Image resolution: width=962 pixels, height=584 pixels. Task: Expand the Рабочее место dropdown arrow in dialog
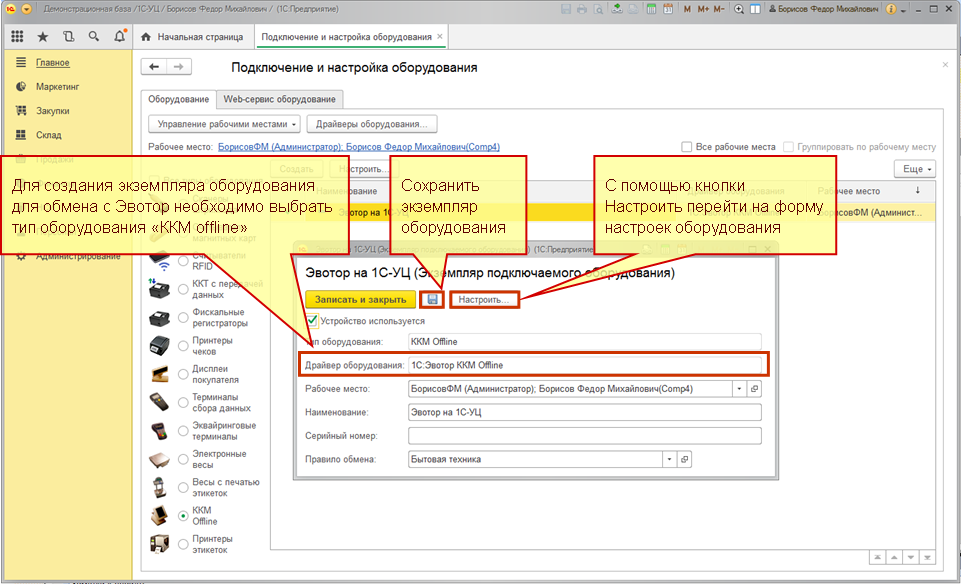point(739,389)
